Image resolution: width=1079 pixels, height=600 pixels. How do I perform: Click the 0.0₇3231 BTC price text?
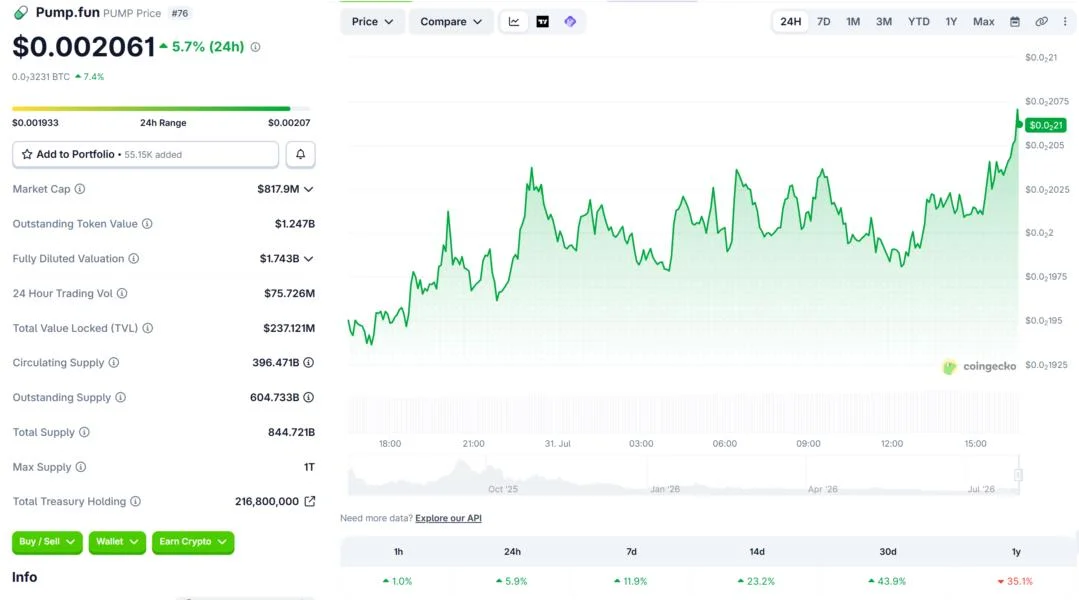pos(41,77)
